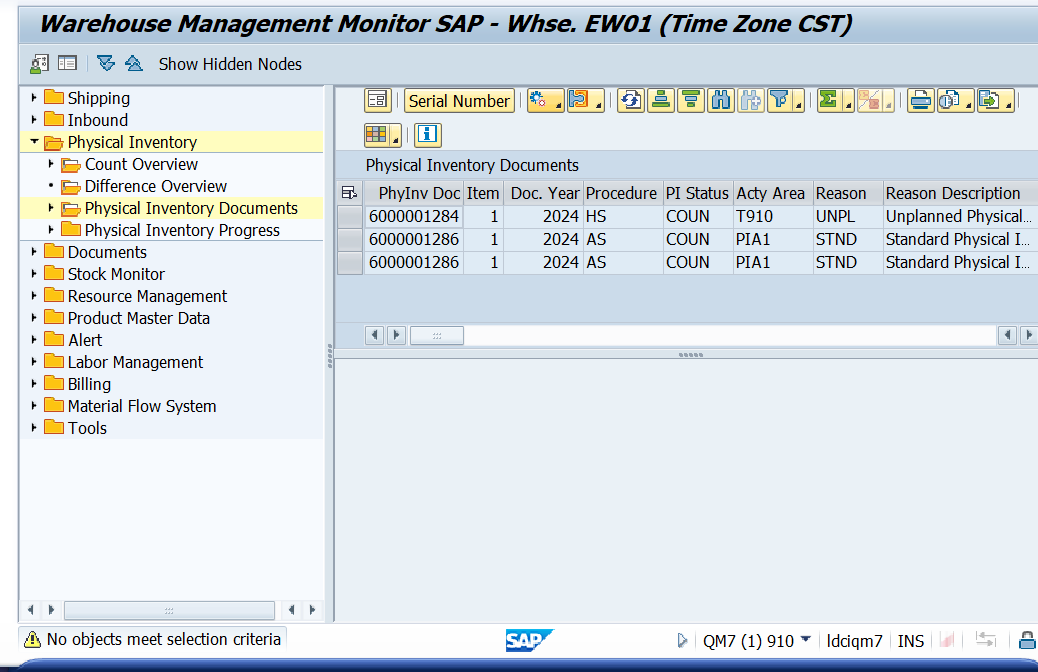Image resolution: width=1038 pixels, height=672 pixels.
Task: Expand the Resource Management node
Action: 34,295
